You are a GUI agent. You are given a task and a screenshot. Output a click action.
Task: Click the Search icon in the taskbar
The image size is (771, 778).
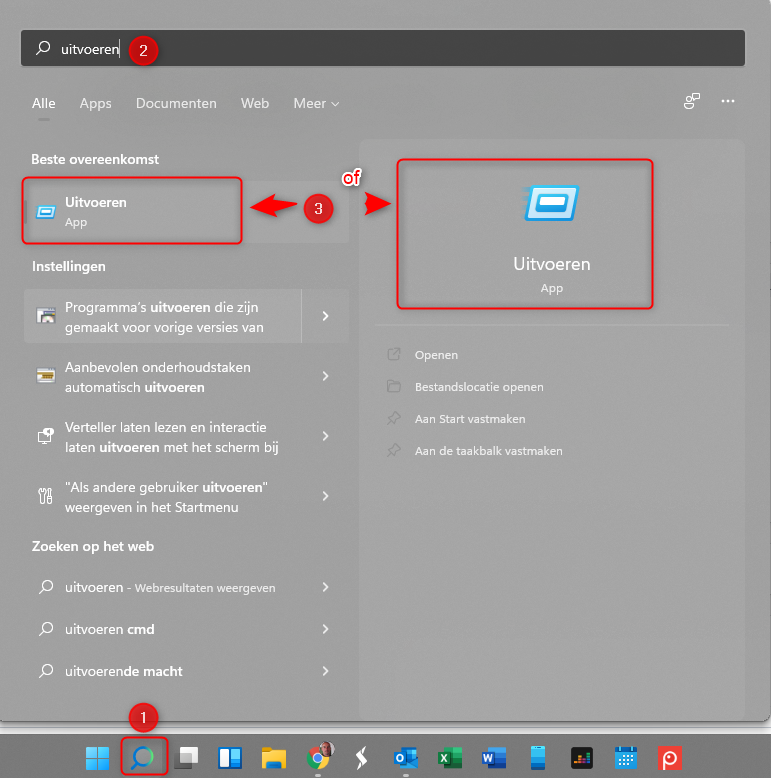[144, 757]
